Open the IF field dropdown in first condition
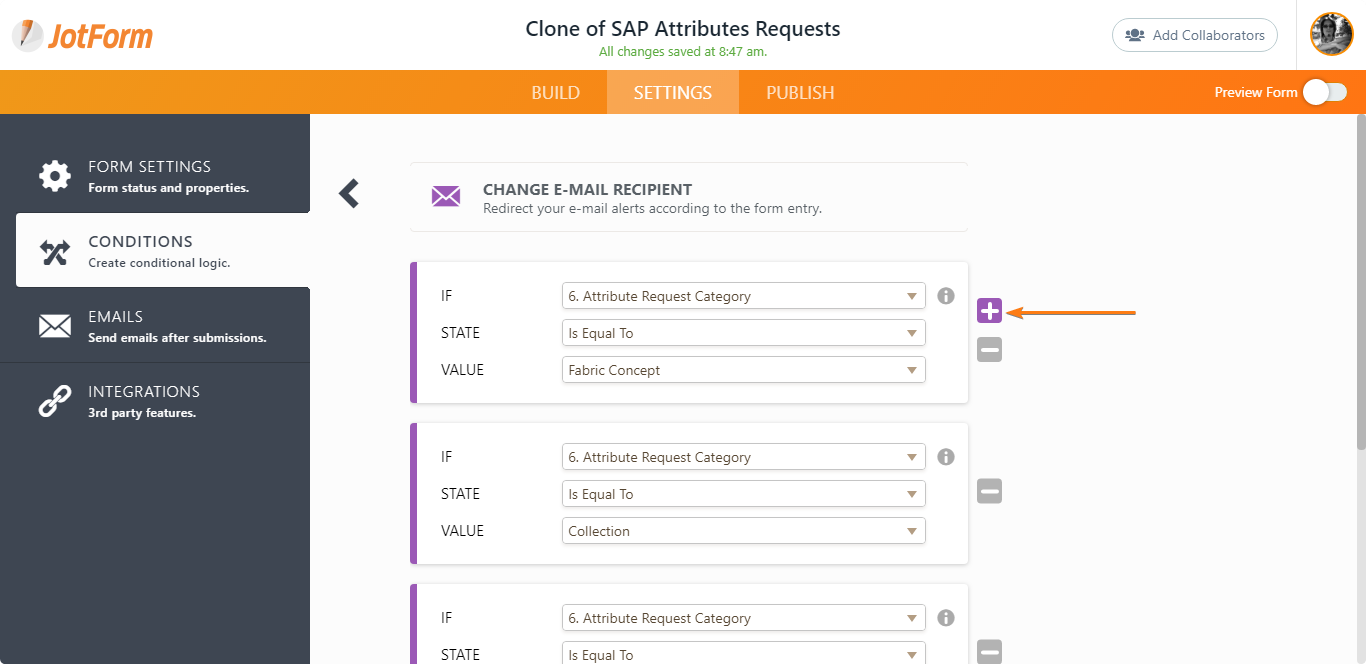 [743, 295]
